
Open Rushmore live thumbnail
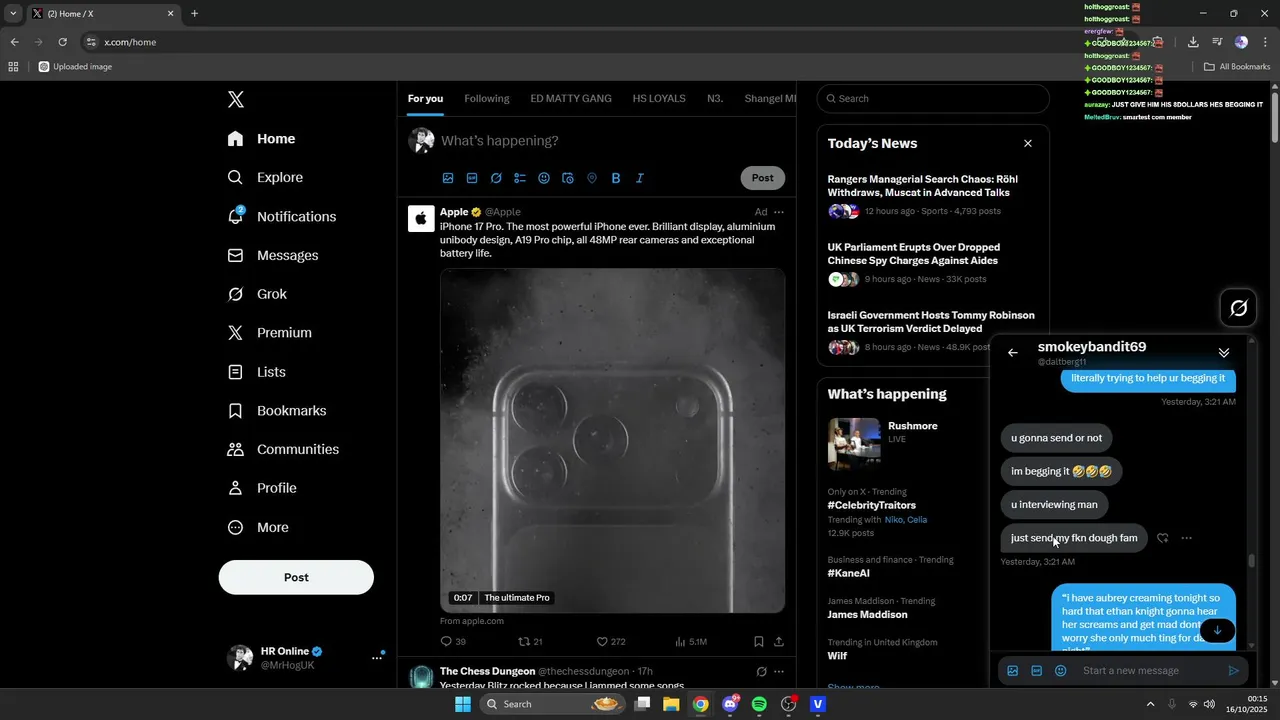pyautogui.click(x=854, y=444)
